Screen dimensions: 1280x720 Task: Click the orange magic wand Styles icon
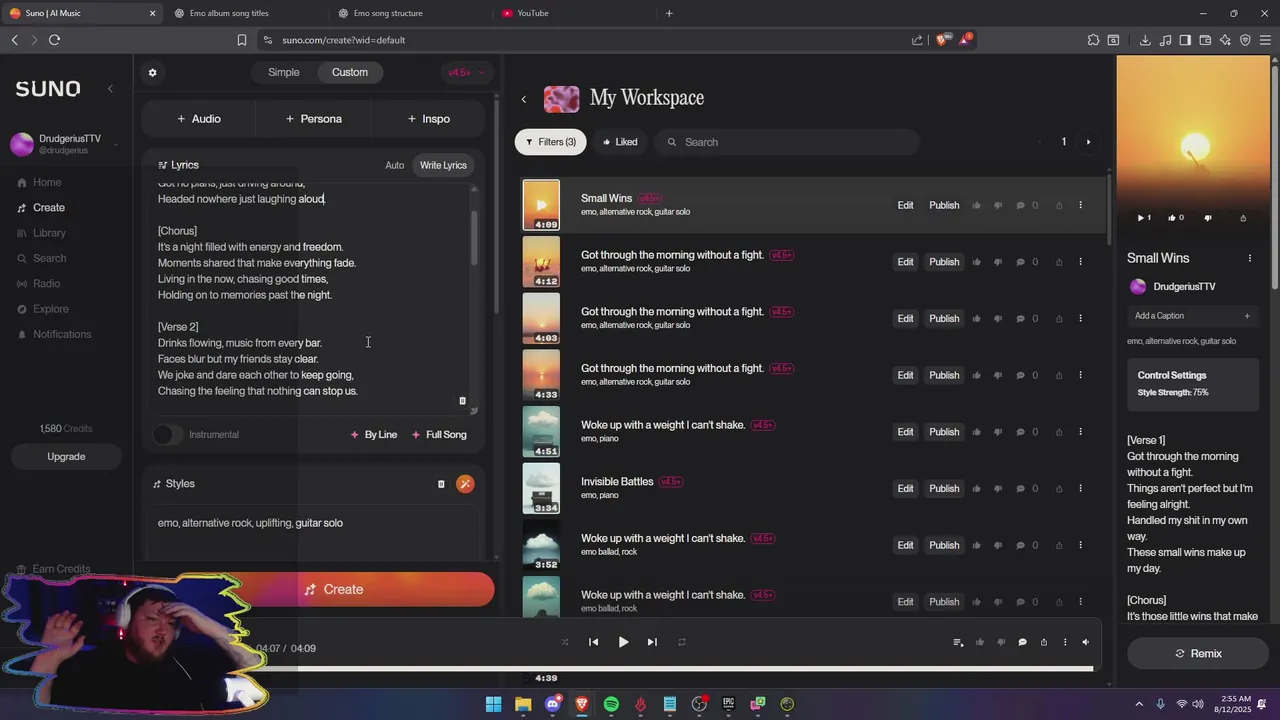(465, 484)
